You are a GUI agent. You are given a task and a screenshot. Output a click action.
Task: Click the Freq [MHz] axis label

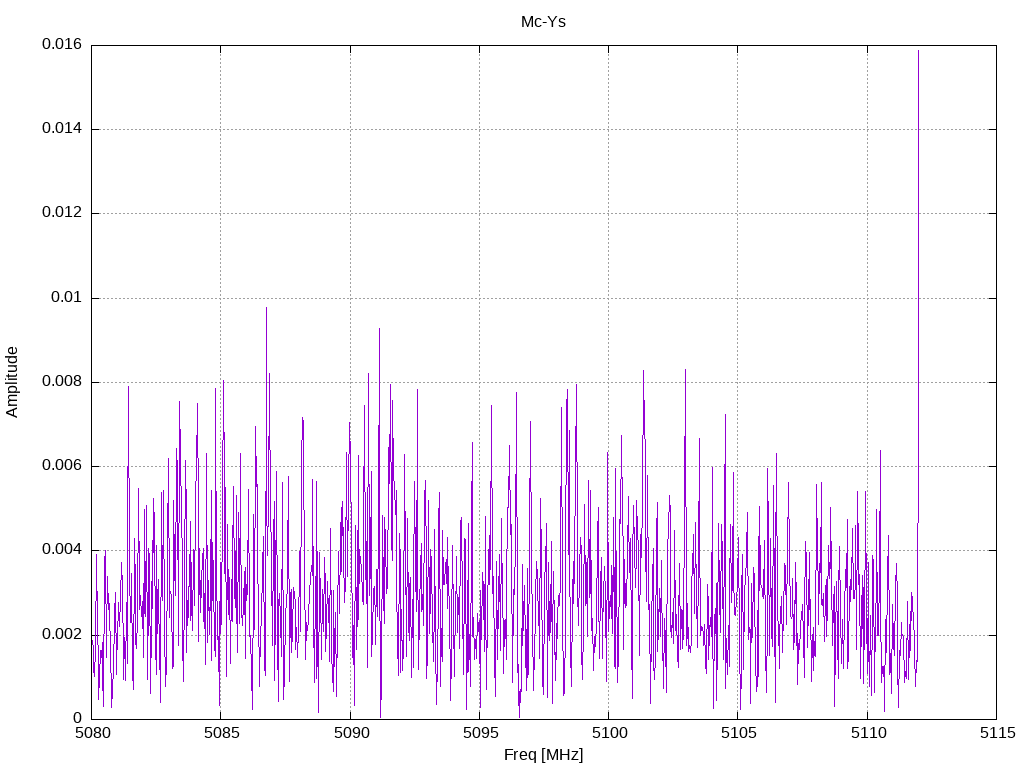543,755
